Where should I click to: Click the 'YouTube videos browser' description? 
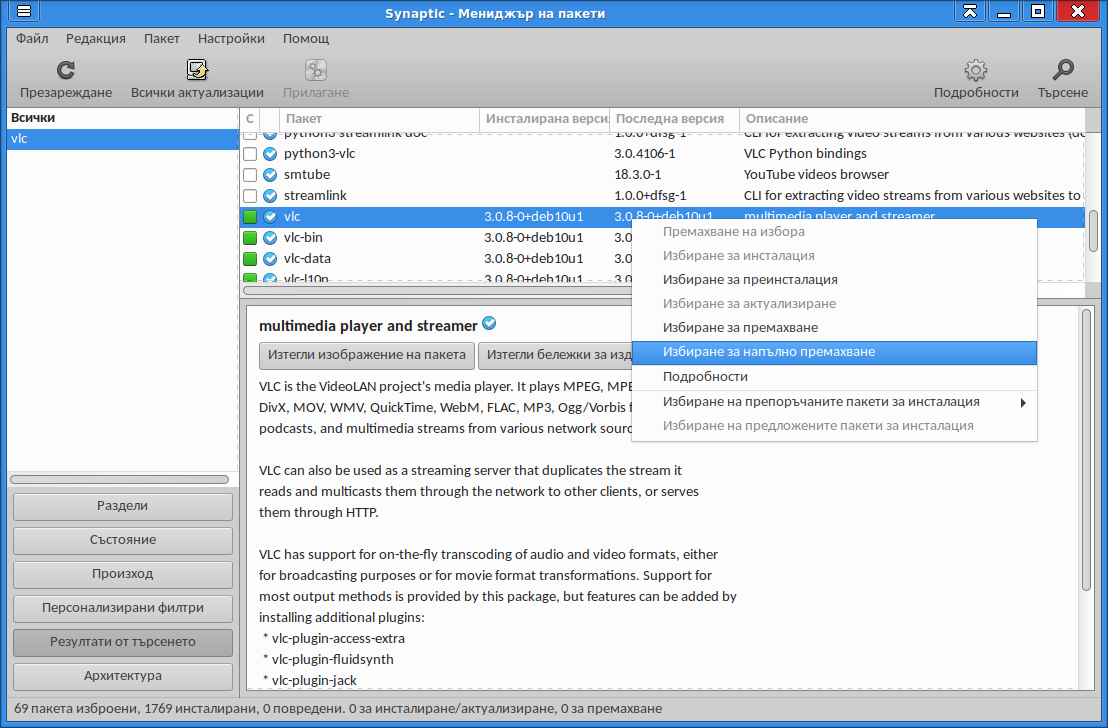(x=816, y=175)
